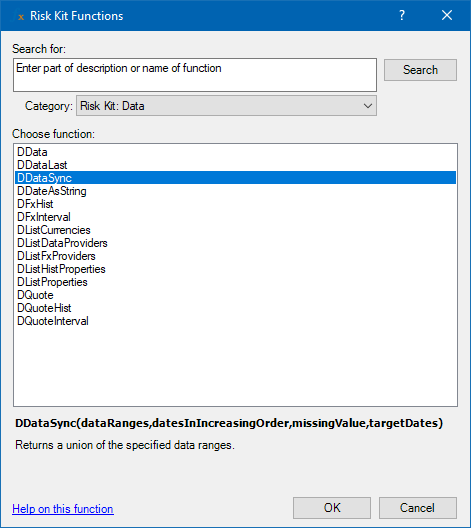The height and width of the screenshot is (528, 471).
Task: Select the highlighted DDataSync function
Action: (x=235, y=178)
